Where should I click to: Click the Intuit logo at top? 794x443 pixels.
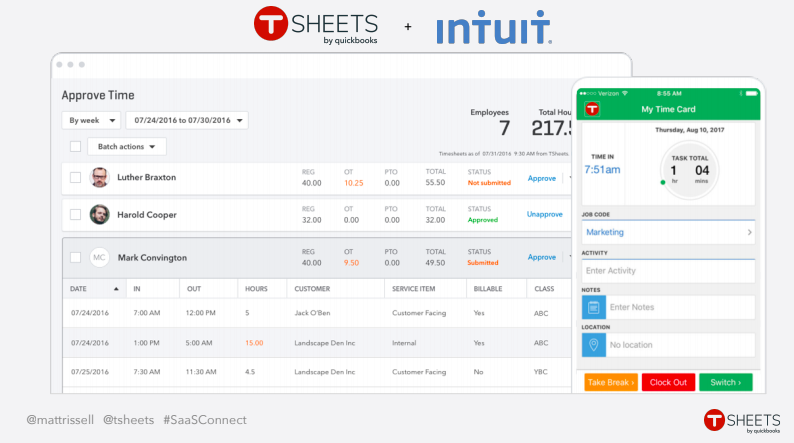[x=494, y=27]
